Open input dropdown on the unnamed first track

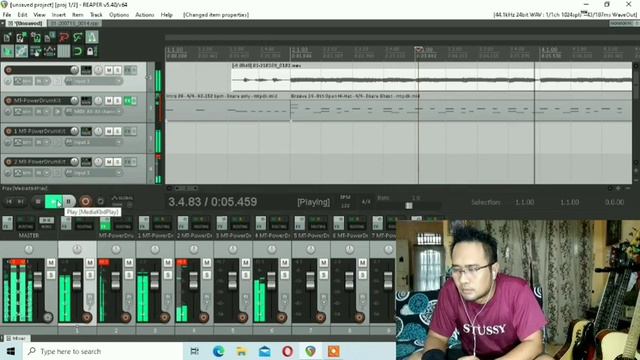[93, 81]
